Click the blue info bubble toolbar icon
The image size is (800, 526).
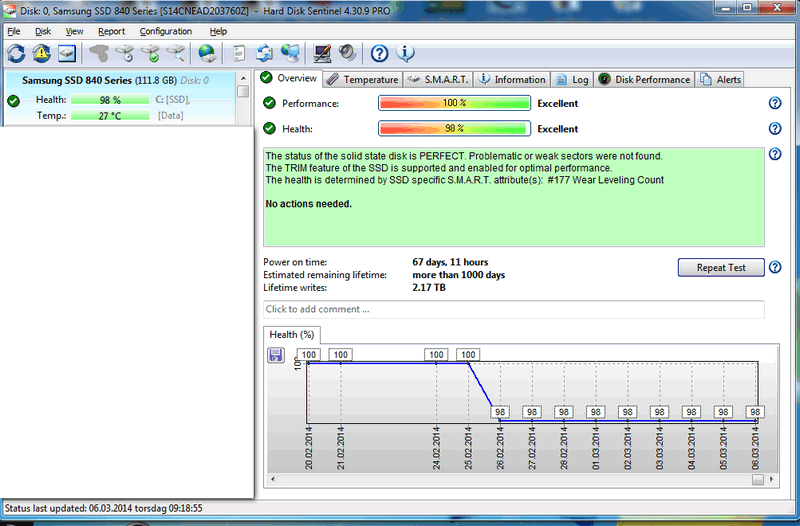coord(405,53)
